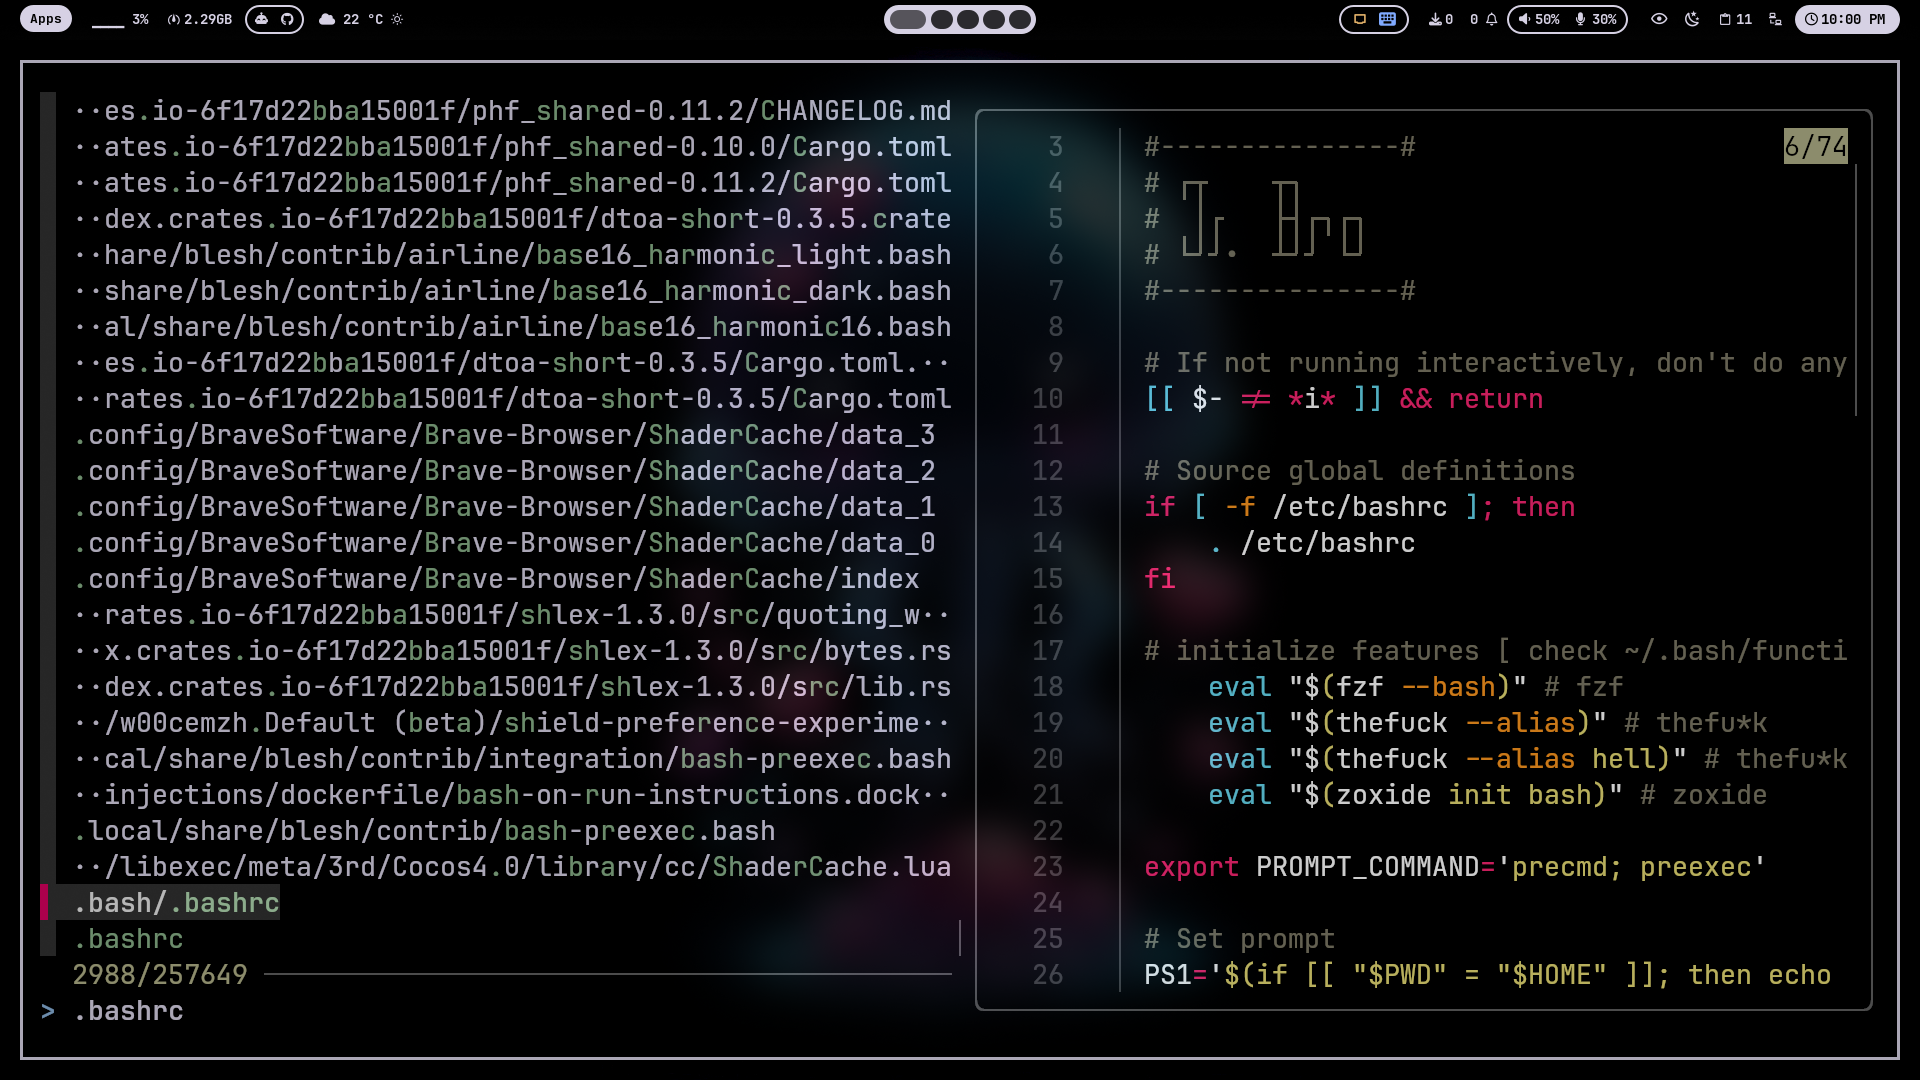Select the dtoa-short-0.3.5/Cargo.toml entry starting with rates.io

[x=512, y=399]
